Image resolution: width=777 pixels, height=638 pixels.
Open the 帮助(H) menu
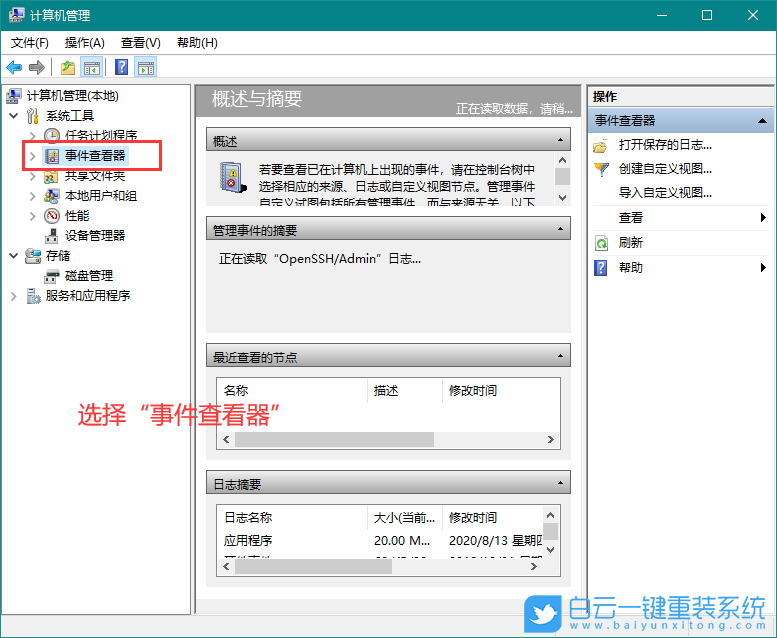pyautogui.click(x=197, y=43)
